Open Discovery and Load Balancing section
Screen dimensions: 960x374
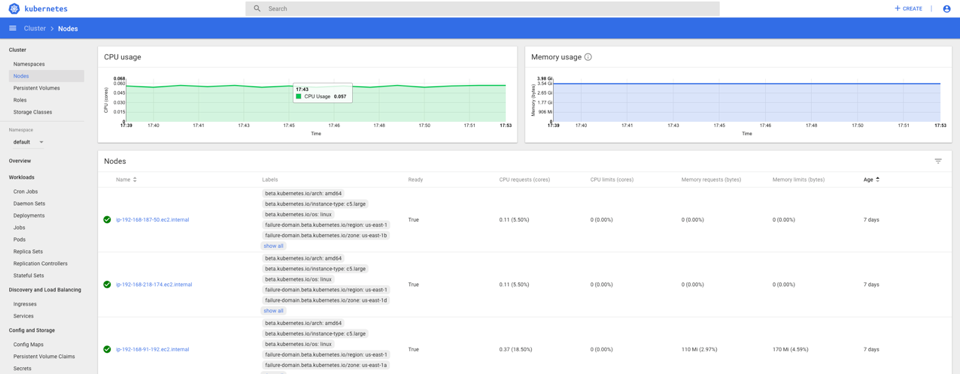pos(45,290)
